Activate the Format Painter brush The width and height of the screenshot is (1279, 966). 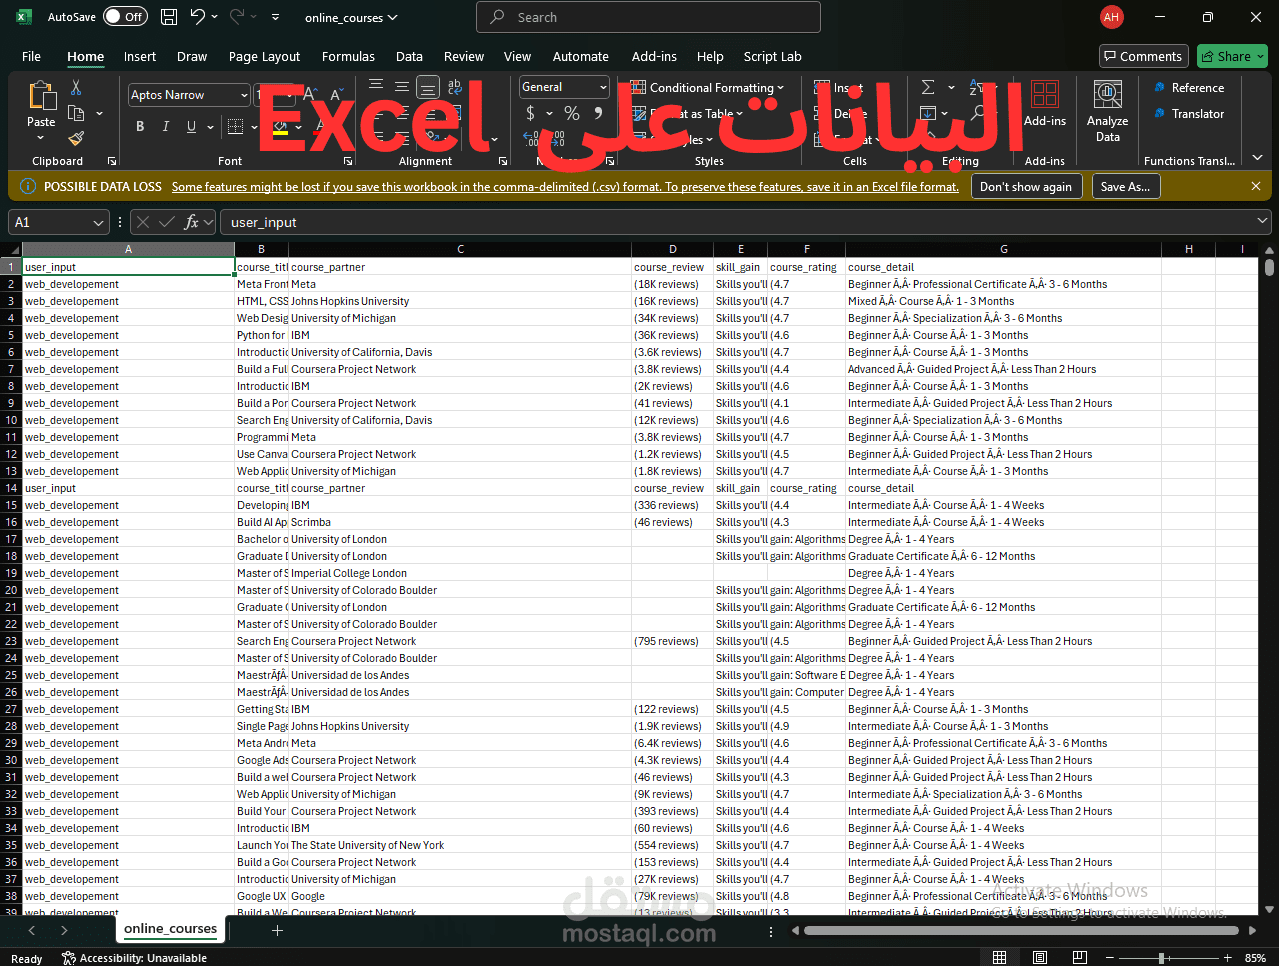76,137
